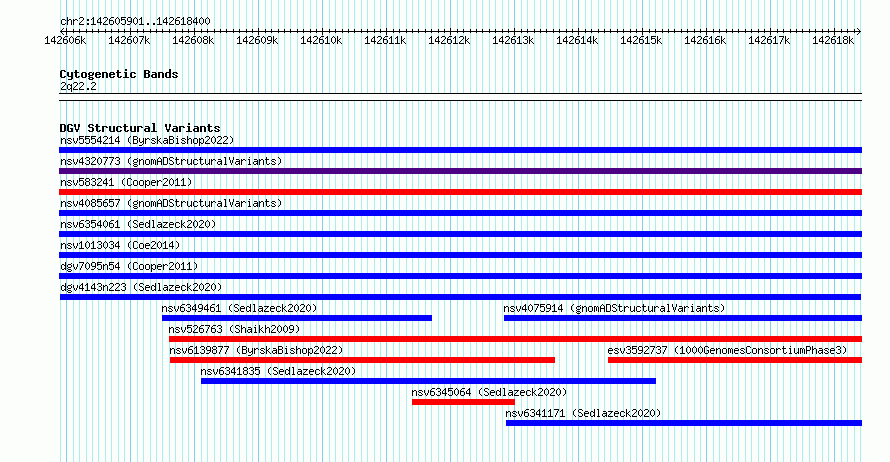Click the blue nsv6341835 variant bar
The image size is (890, 462).
pyautogui.click(x=428, y=381)
